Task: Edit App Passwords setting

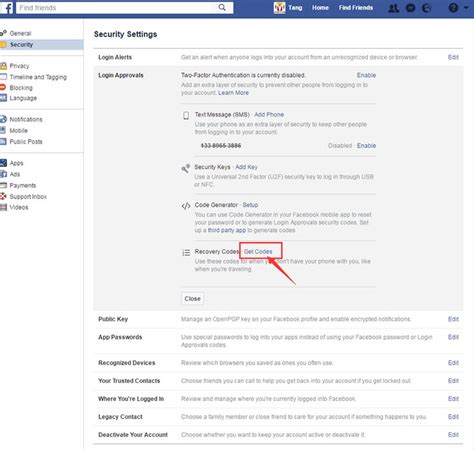Action: [453, 337]
